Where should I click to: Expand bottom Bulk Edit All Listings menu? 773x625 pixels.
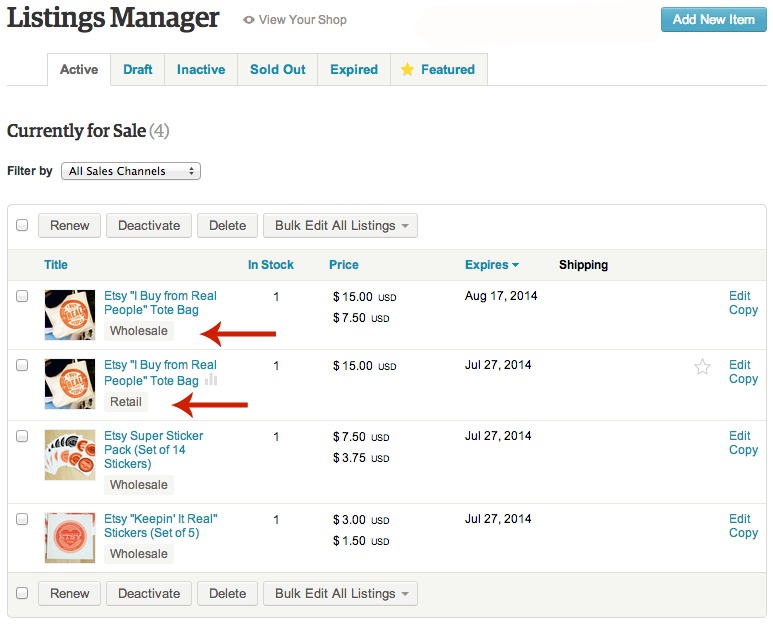coord(340,593)
